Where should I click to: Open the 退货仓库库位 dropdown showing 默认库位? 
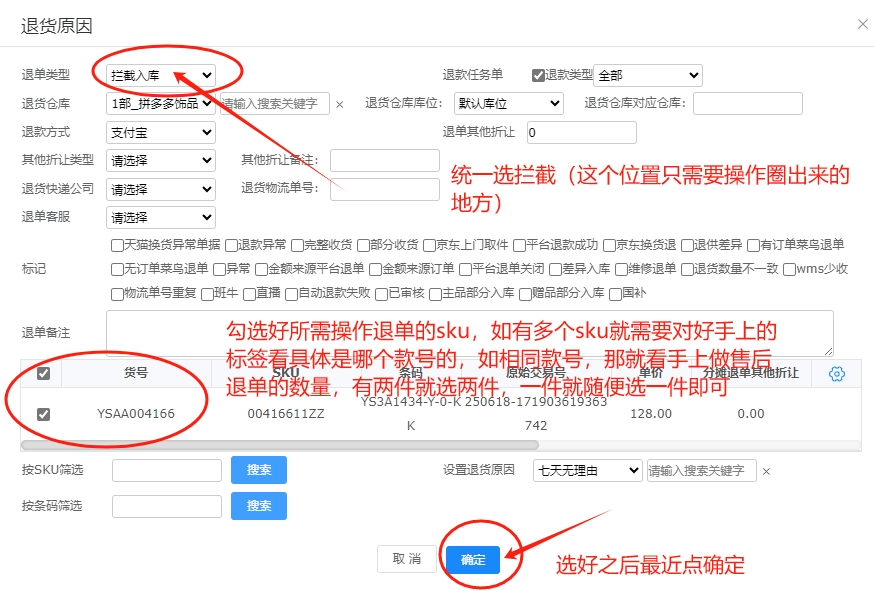[x=508, y=103]
